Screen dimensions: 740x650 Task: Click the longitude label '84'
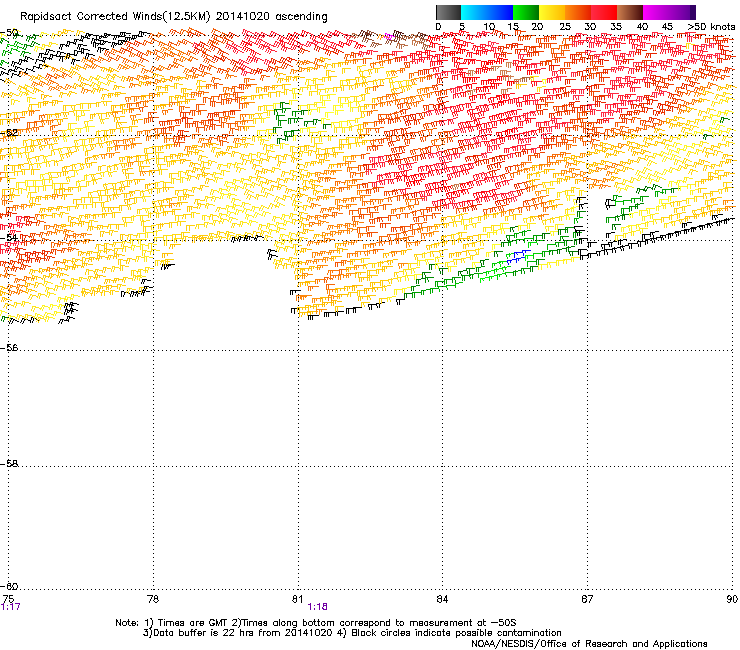pyautogui.click(x=442, y=599)
